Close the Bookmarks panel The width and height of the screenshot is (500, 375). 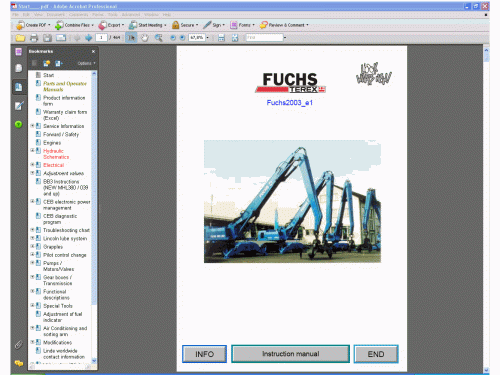point(93,51)
